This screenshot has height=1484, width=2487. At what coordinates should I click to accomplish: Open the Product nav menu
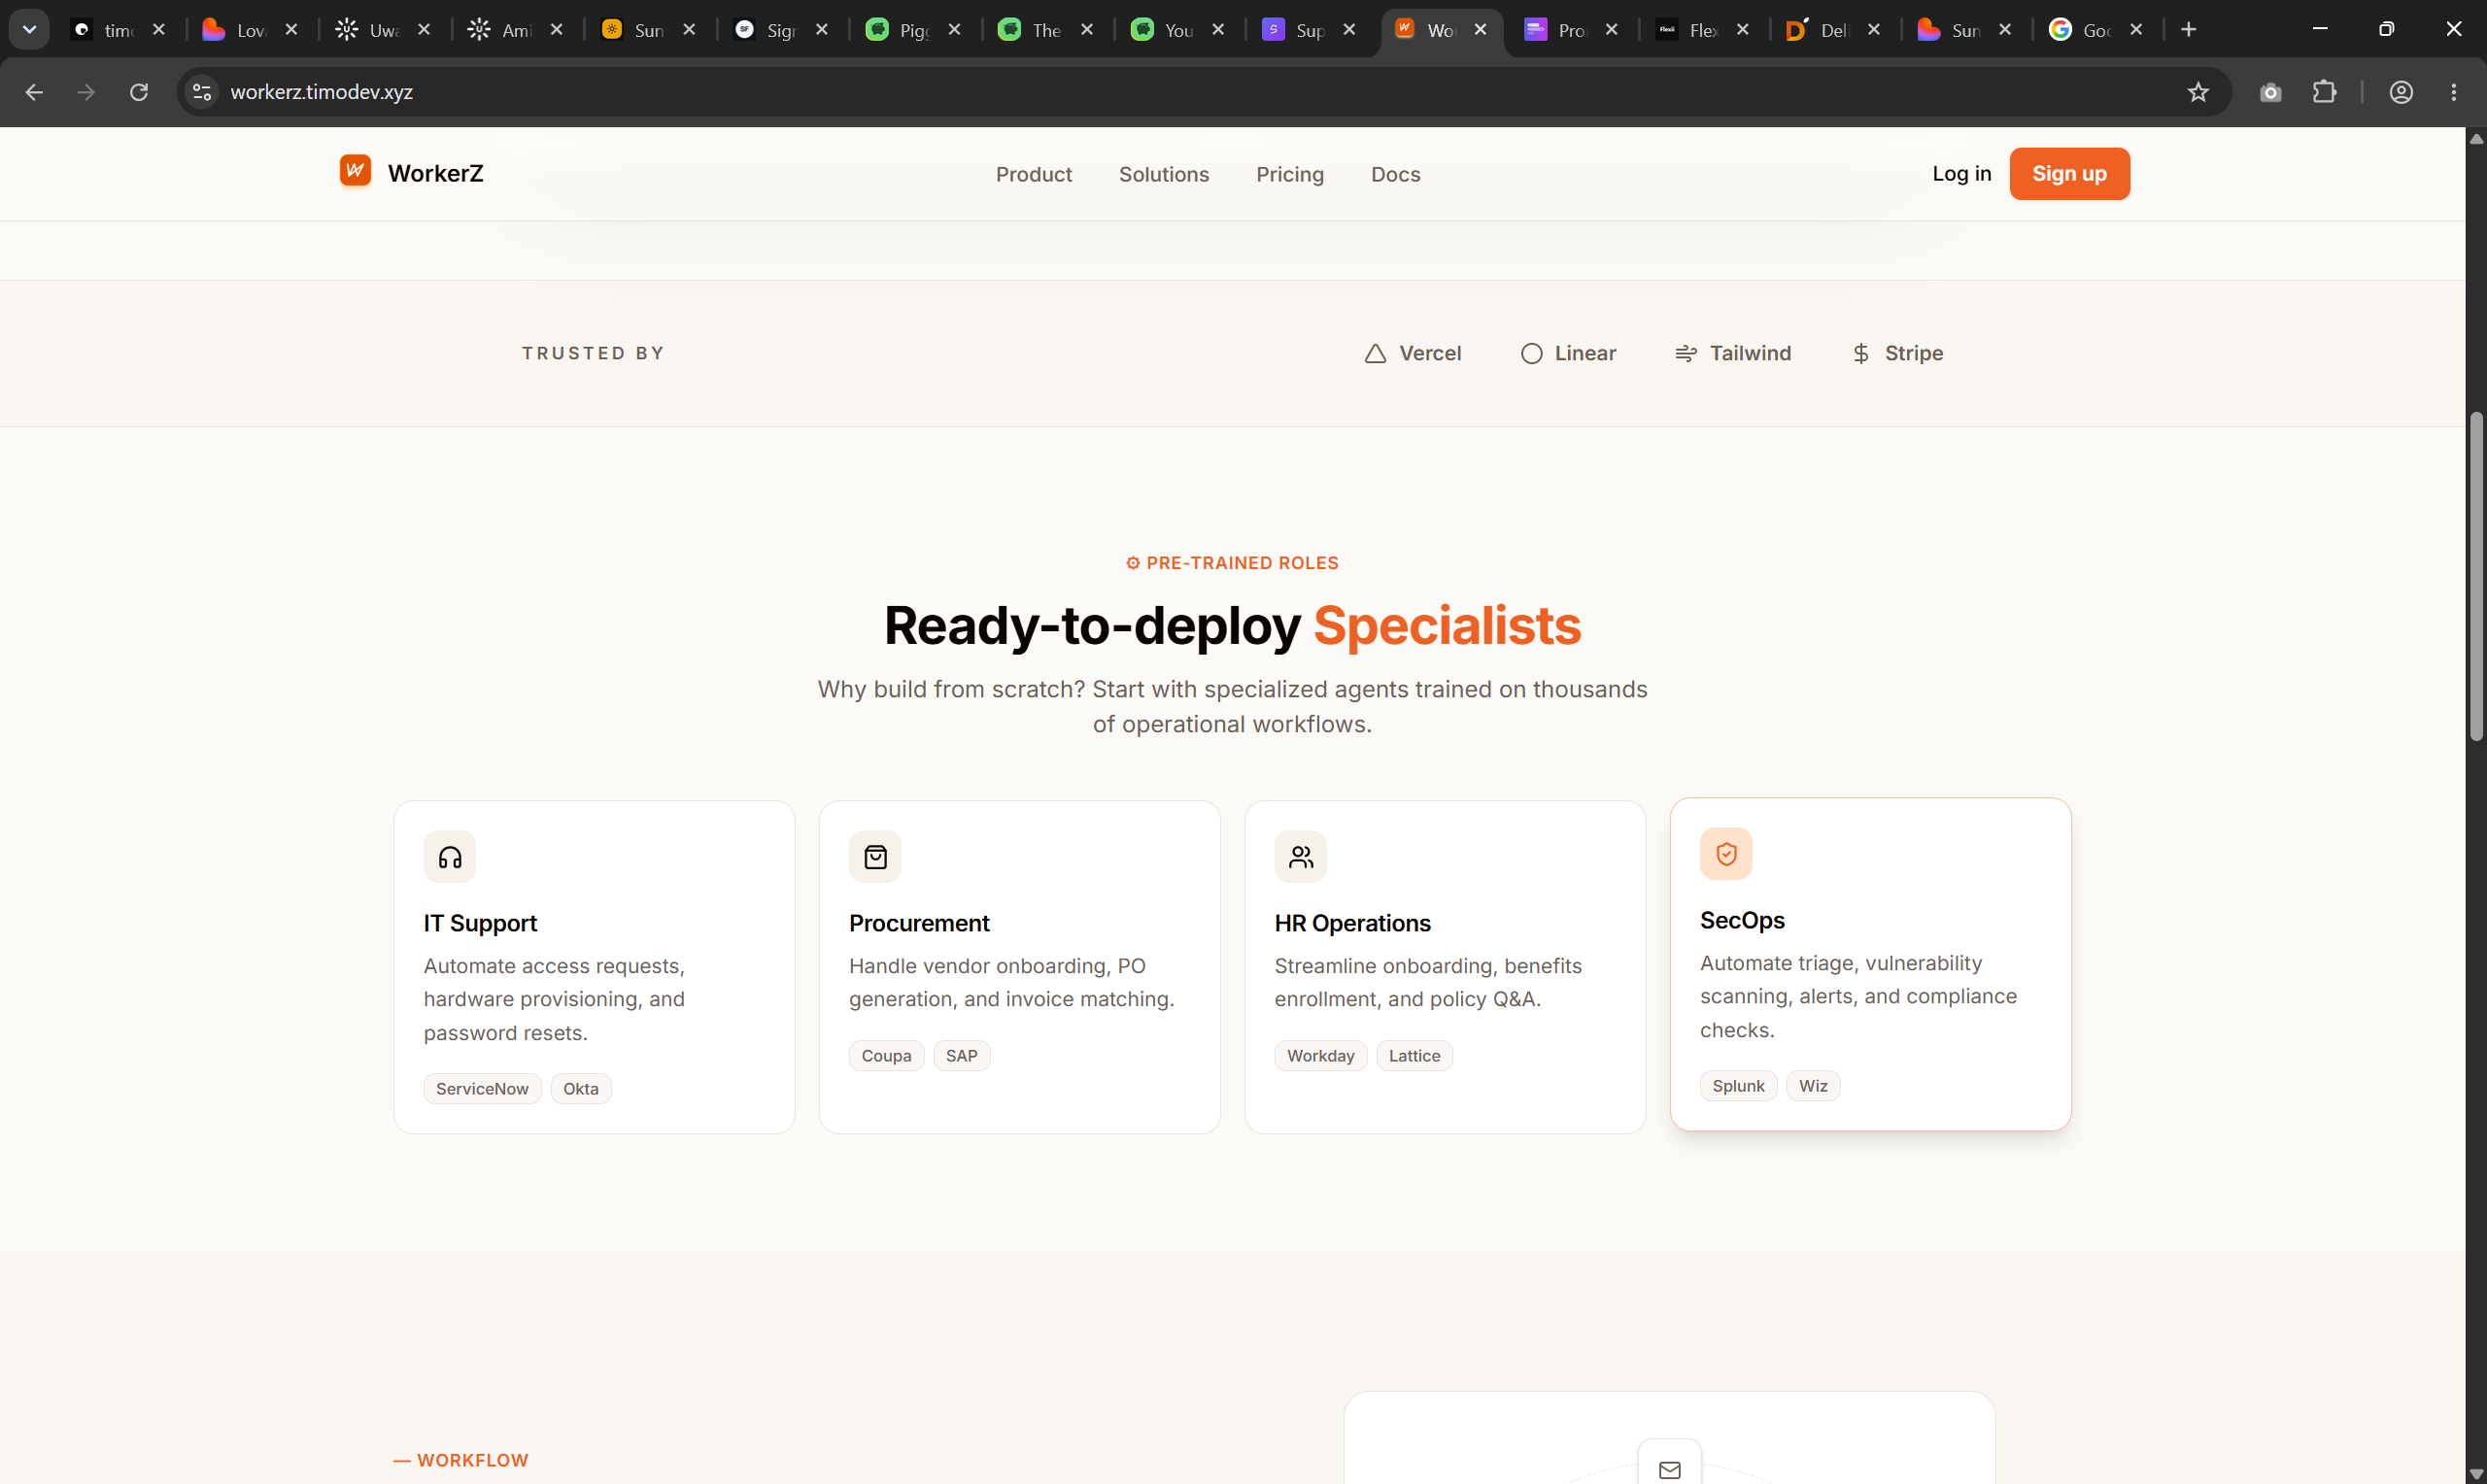pos(1033,174)
